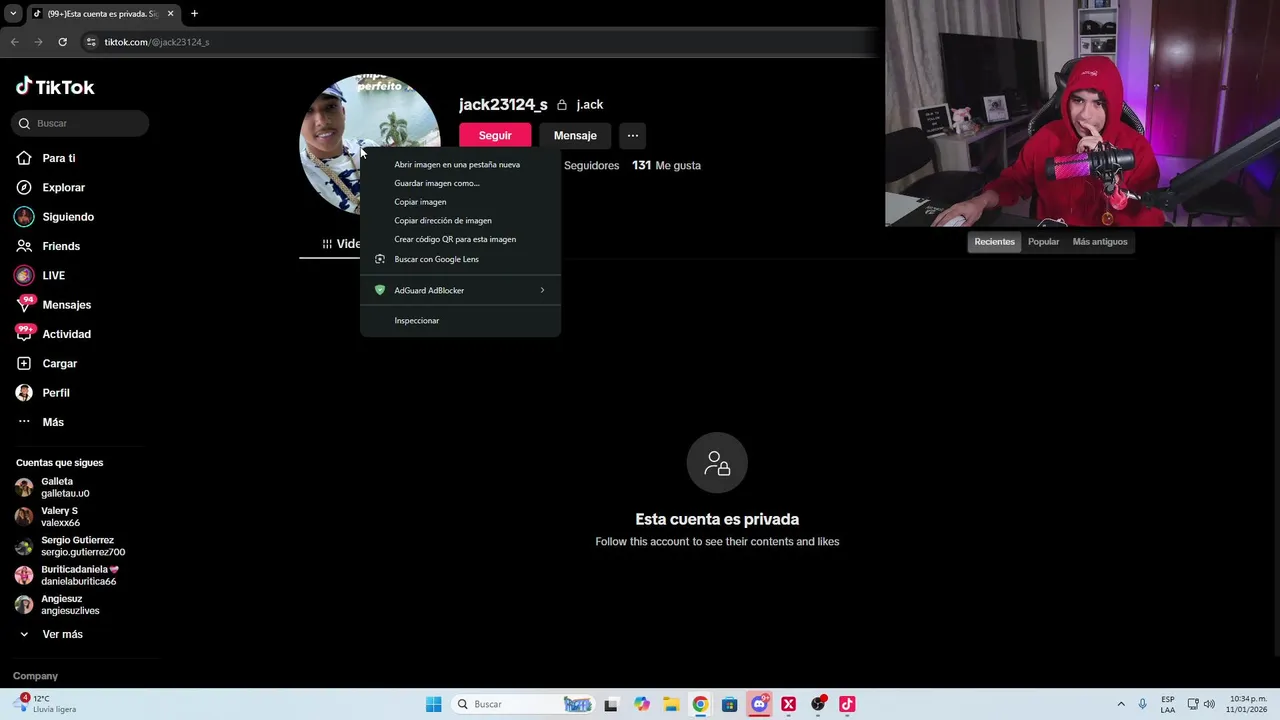
Task: Click Me gusta count 131
Action: click(x=666, y=165)
